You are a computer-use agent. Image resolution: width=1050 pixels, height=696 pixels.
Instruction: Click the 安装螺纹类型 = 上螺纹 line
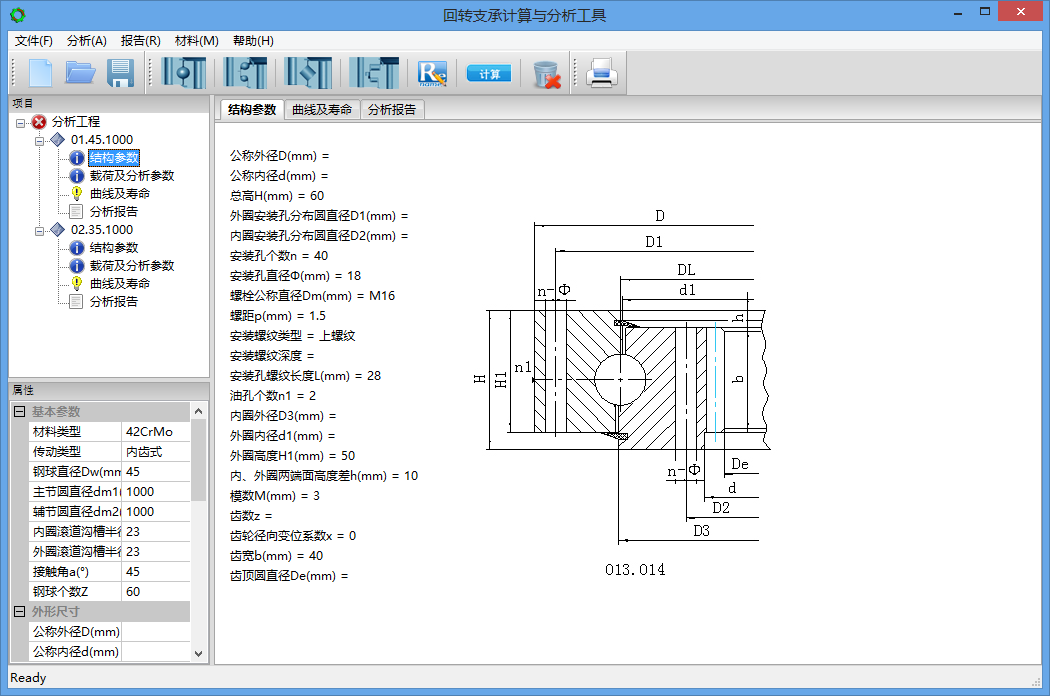point(292,336)
